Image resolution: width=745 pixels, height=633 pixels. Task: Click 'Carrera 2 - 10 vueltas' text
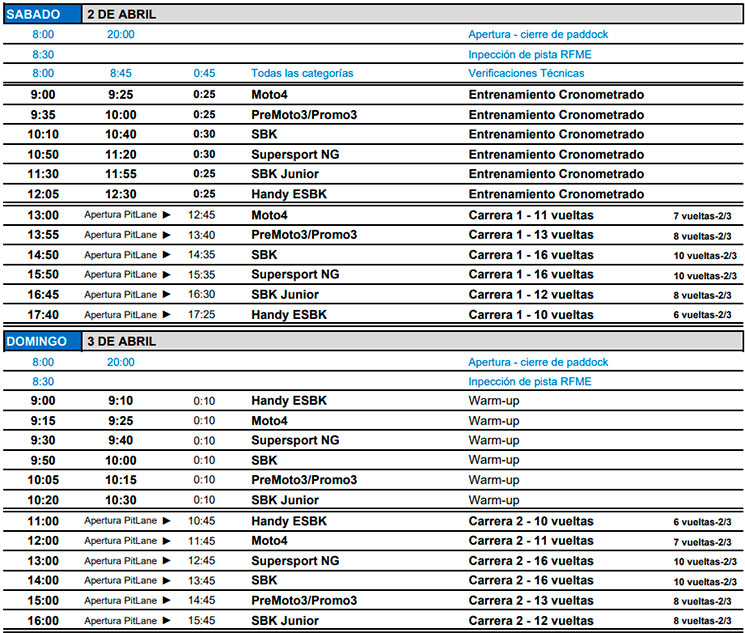(531, 521)
